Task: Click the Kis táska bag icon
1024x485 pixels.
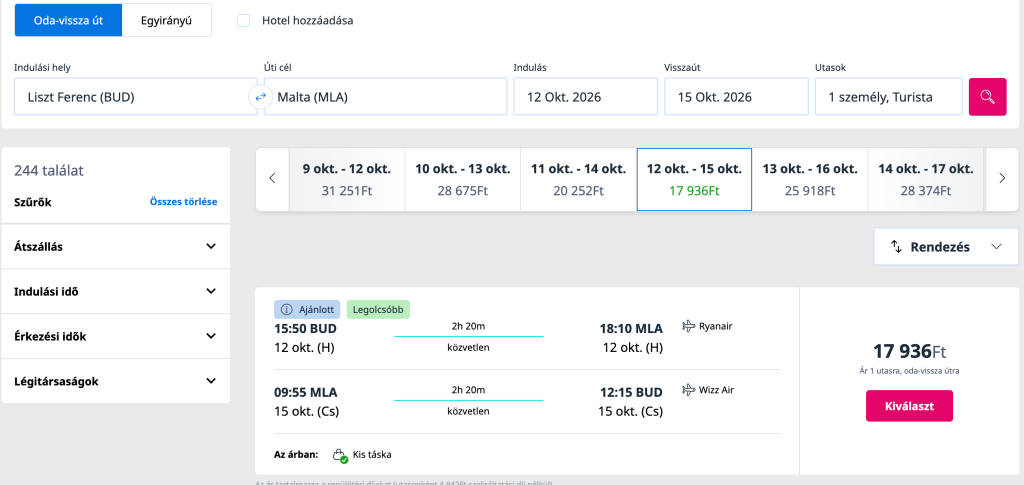Action: tap(340, 455)
